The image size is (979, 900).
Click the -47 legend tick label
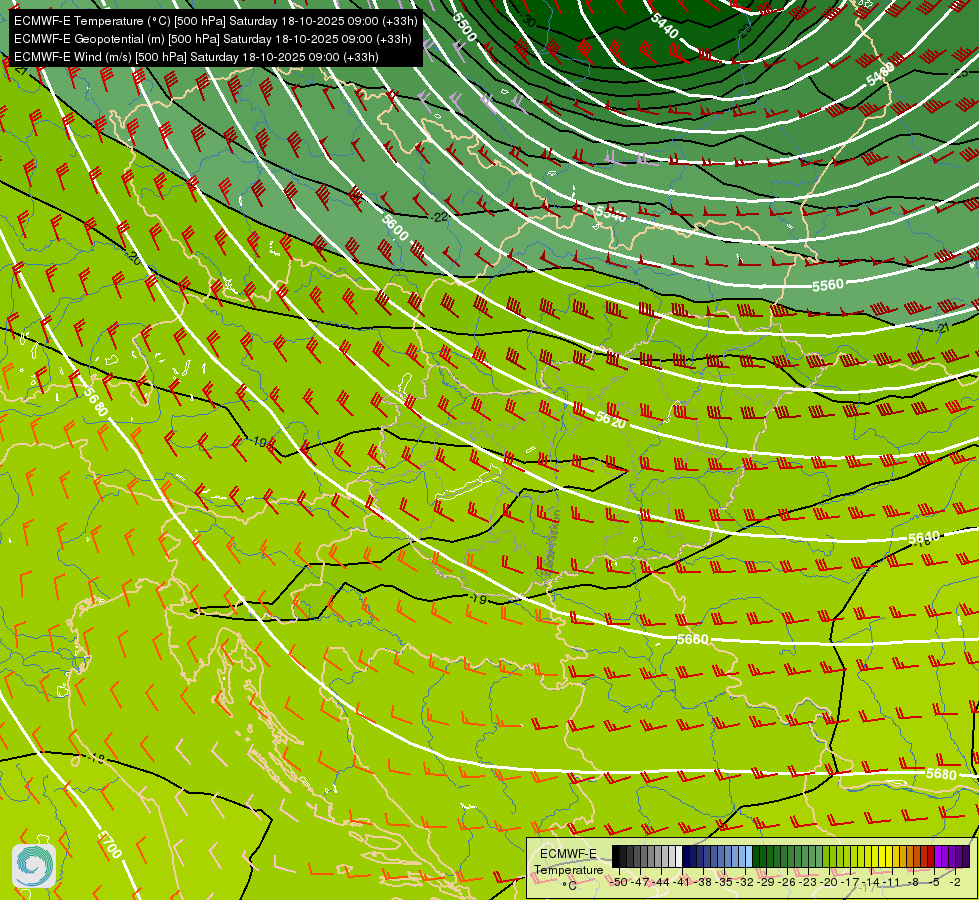(640, 882)
